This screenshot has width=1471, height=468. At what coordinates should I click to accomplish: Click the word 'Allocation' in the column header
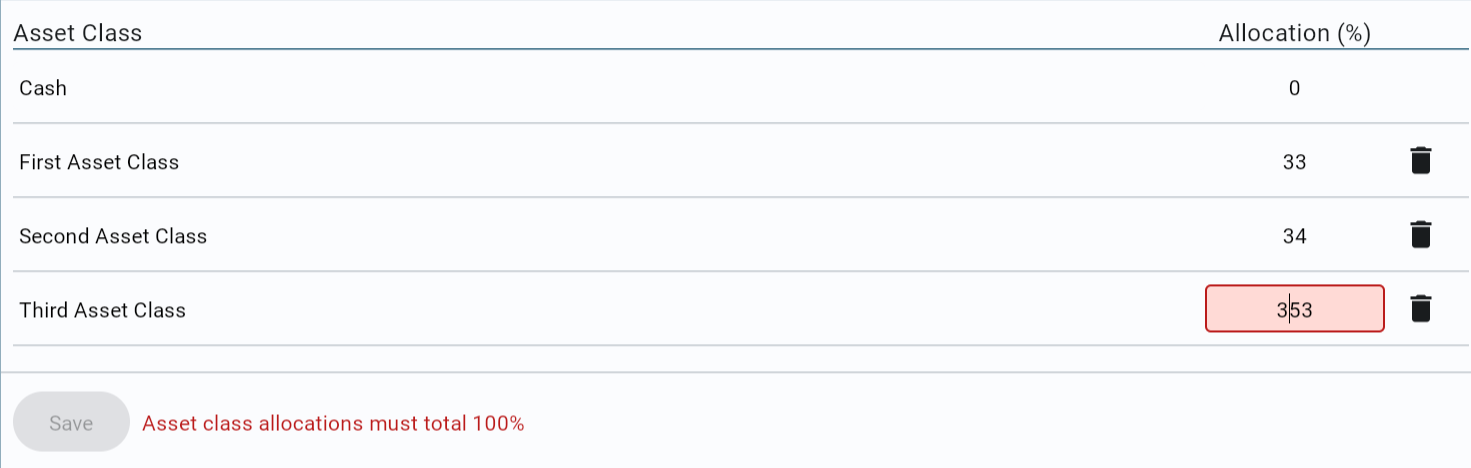click(1273, 33)
